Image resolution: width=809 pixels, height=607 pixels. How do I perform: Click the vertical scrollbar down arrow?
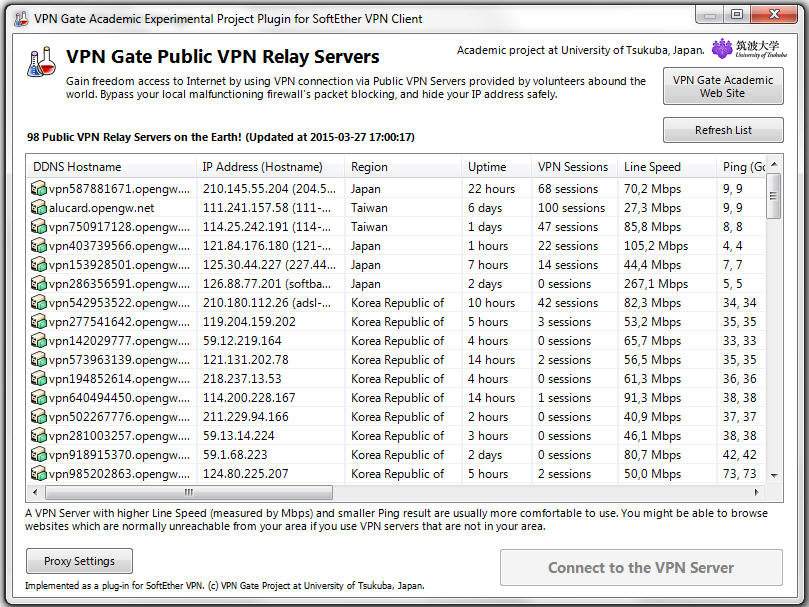(x=774, y=475)
